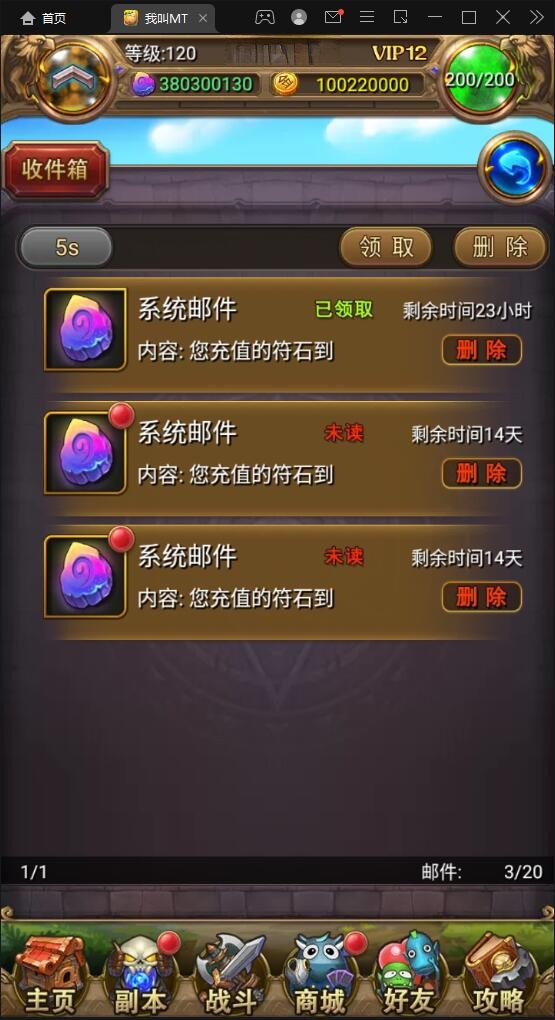555x1020 pixels.
Task: Open the emulator mail envelope icon
Action: [x=334, y=18]
